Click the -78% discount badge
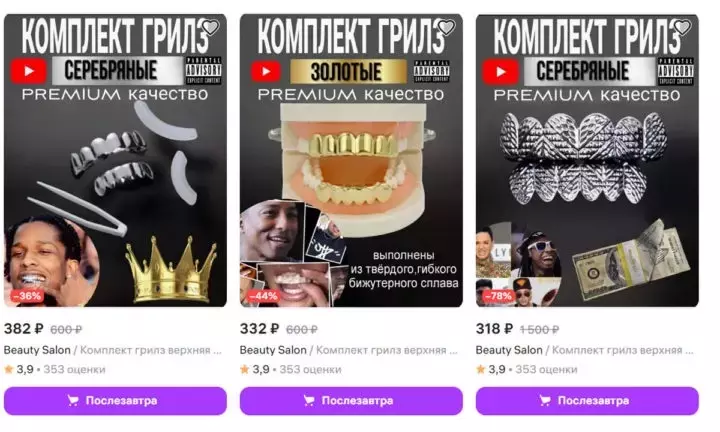This screenshot has width=720, height=432. pos(499,296)
